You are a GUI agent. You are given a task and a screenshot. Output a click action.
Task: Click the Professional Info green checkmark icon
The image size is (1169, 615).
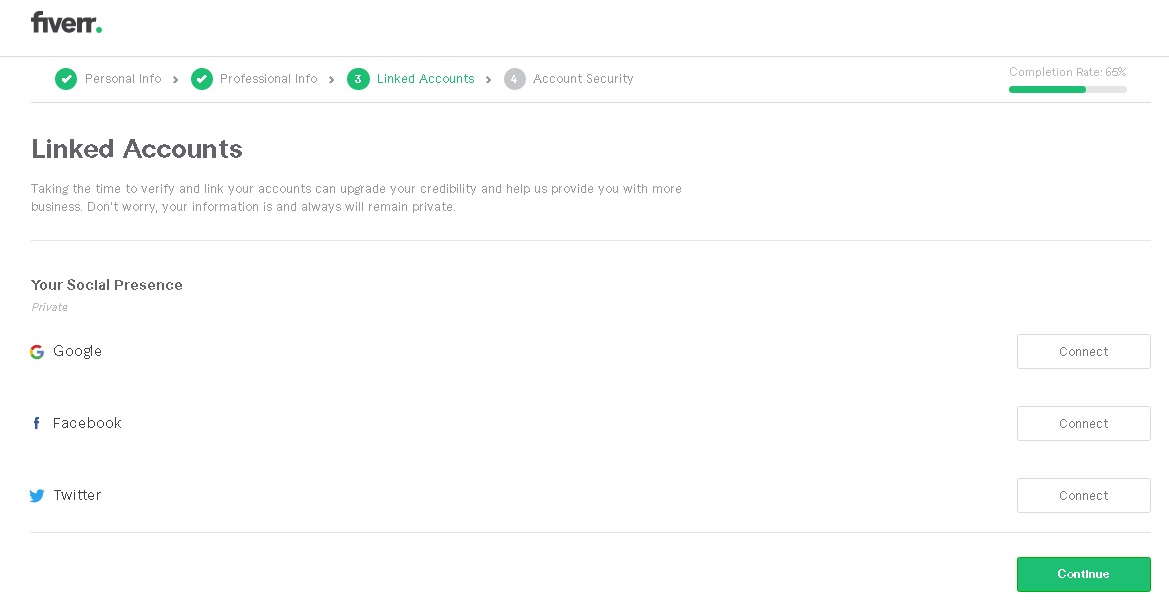pos(201,78)
